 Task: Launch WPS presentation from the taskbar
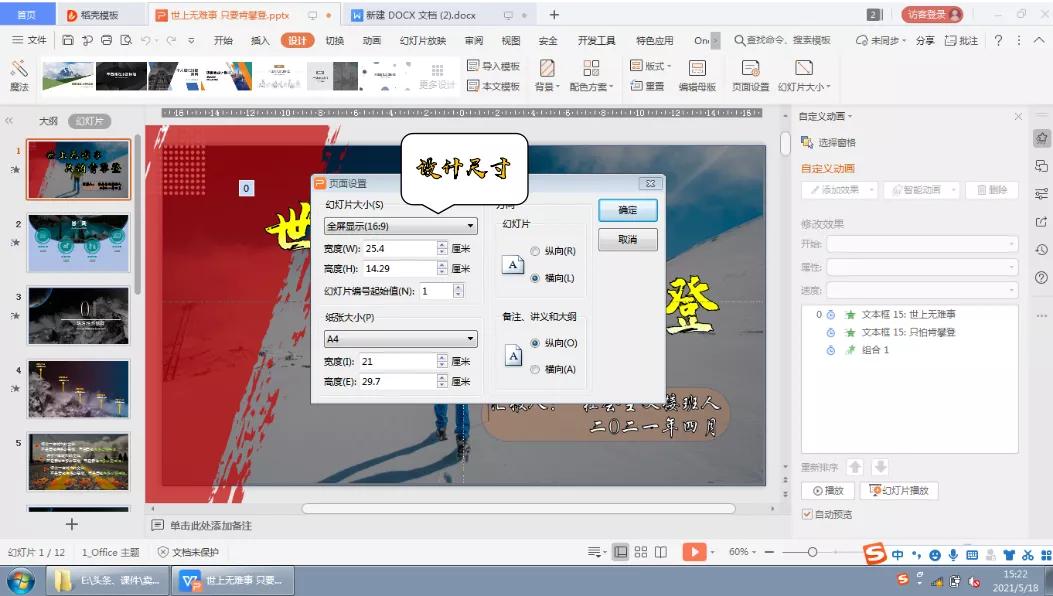(232, 578)
